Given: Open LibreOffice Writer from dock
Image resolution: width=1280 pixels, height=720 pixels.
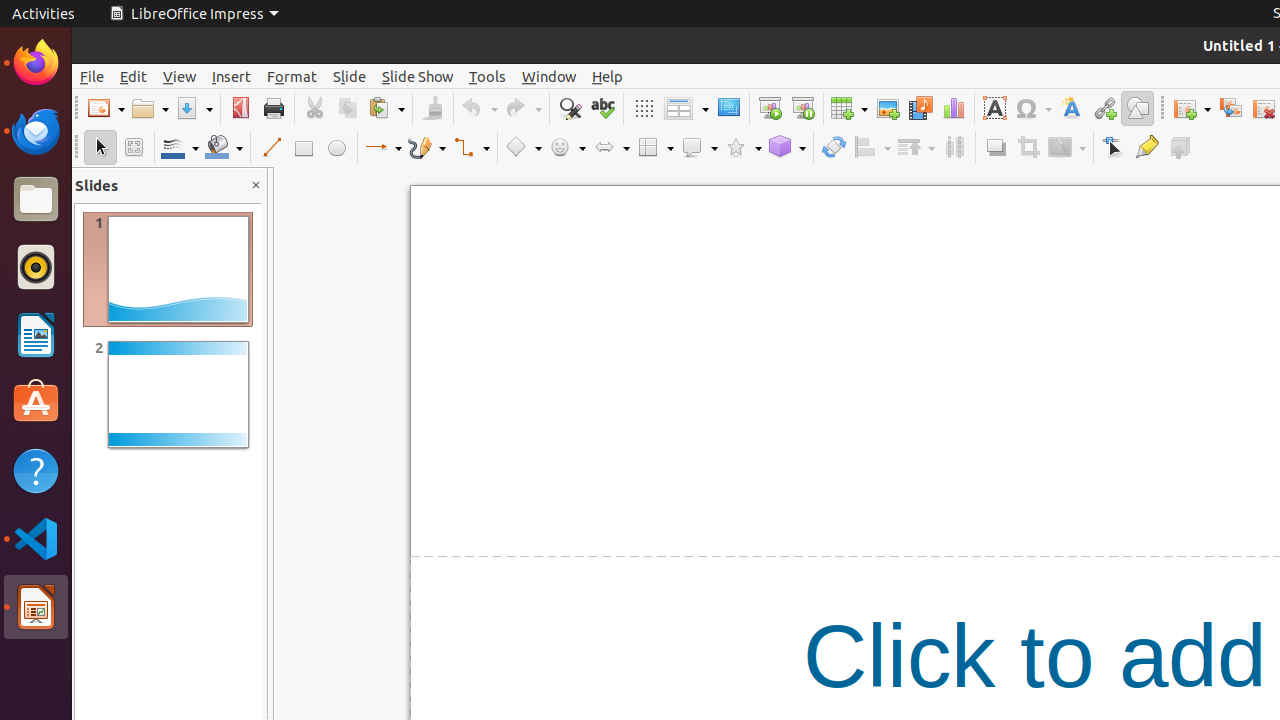Looking at the screenshot, I should [36, 335].
